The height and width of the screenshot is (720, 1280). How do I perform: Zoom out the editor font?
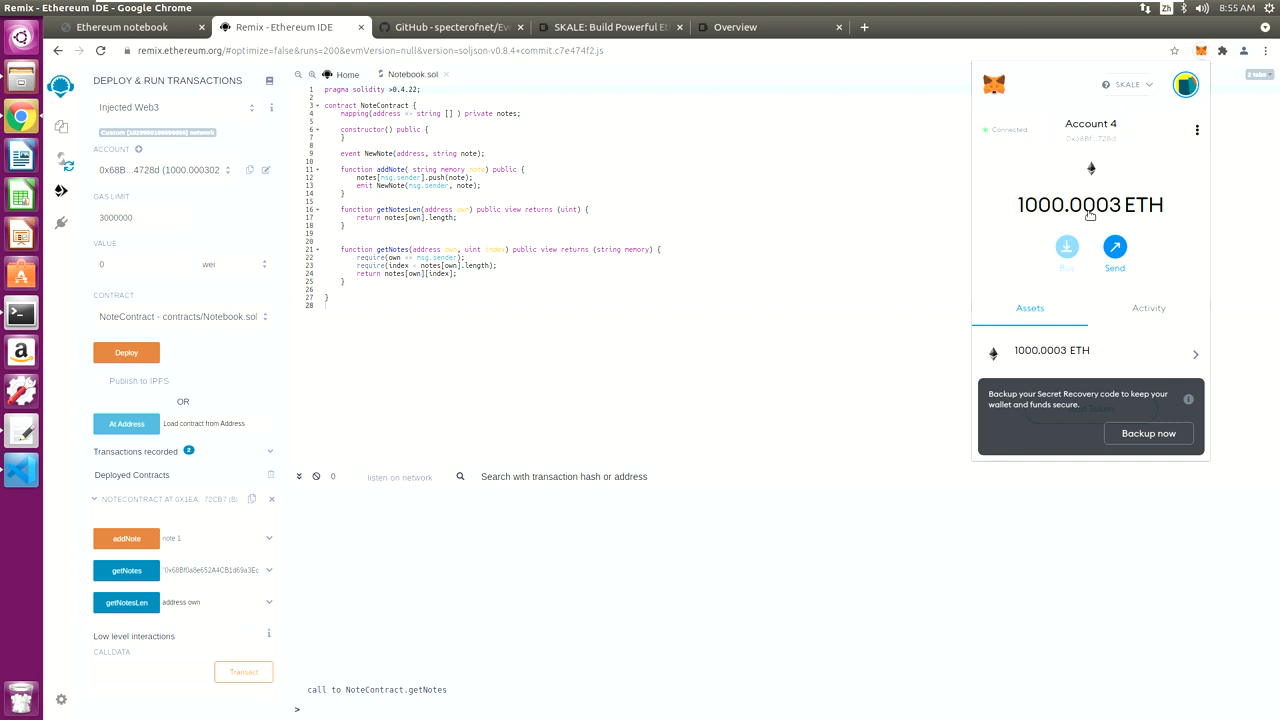298,75
